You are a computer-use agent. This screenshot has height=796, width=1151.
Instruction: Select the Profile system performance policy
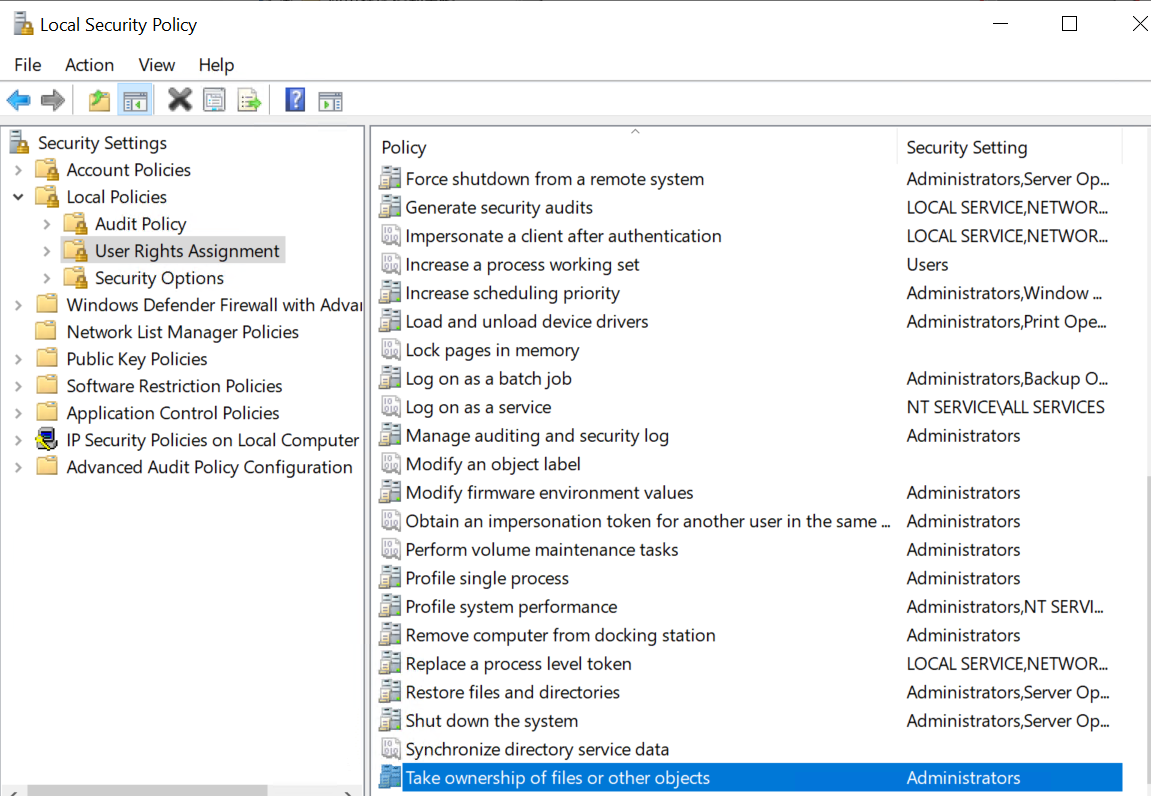tap(511, 607)
